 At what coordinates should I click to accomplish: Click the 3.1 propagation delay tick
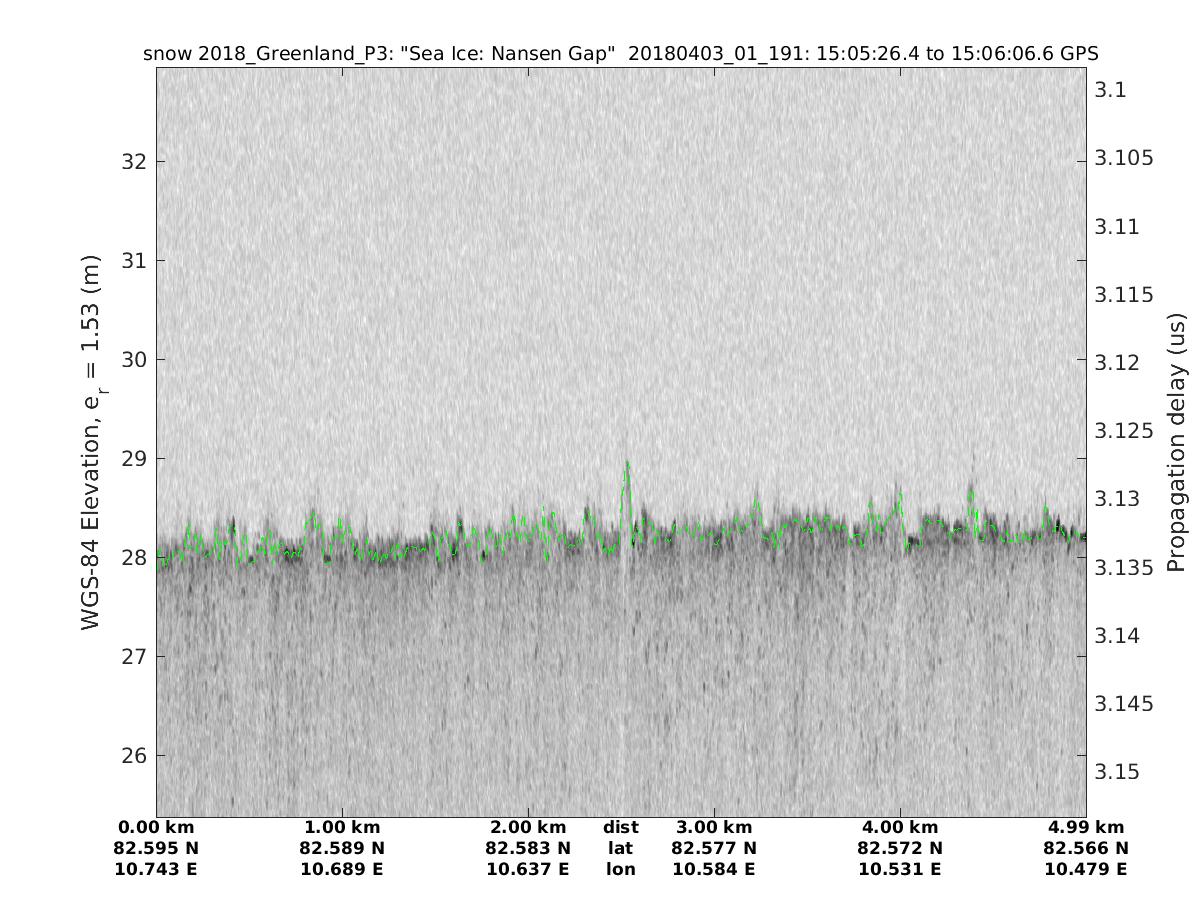click(1110, 90)
